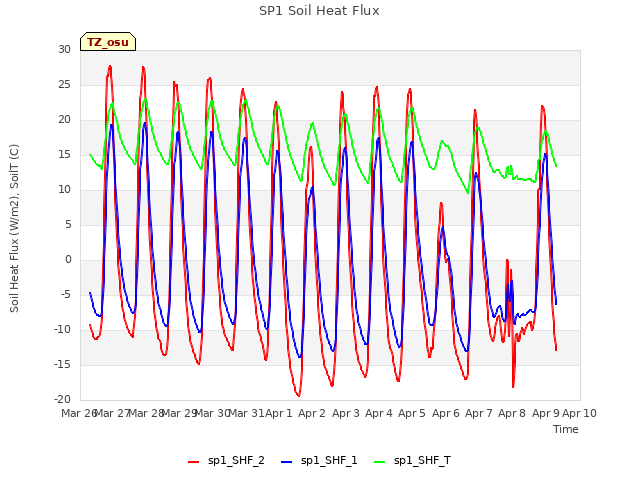Click the 10 y-axis tick label
Screen dimensions: 640x480
coord(64,190)
